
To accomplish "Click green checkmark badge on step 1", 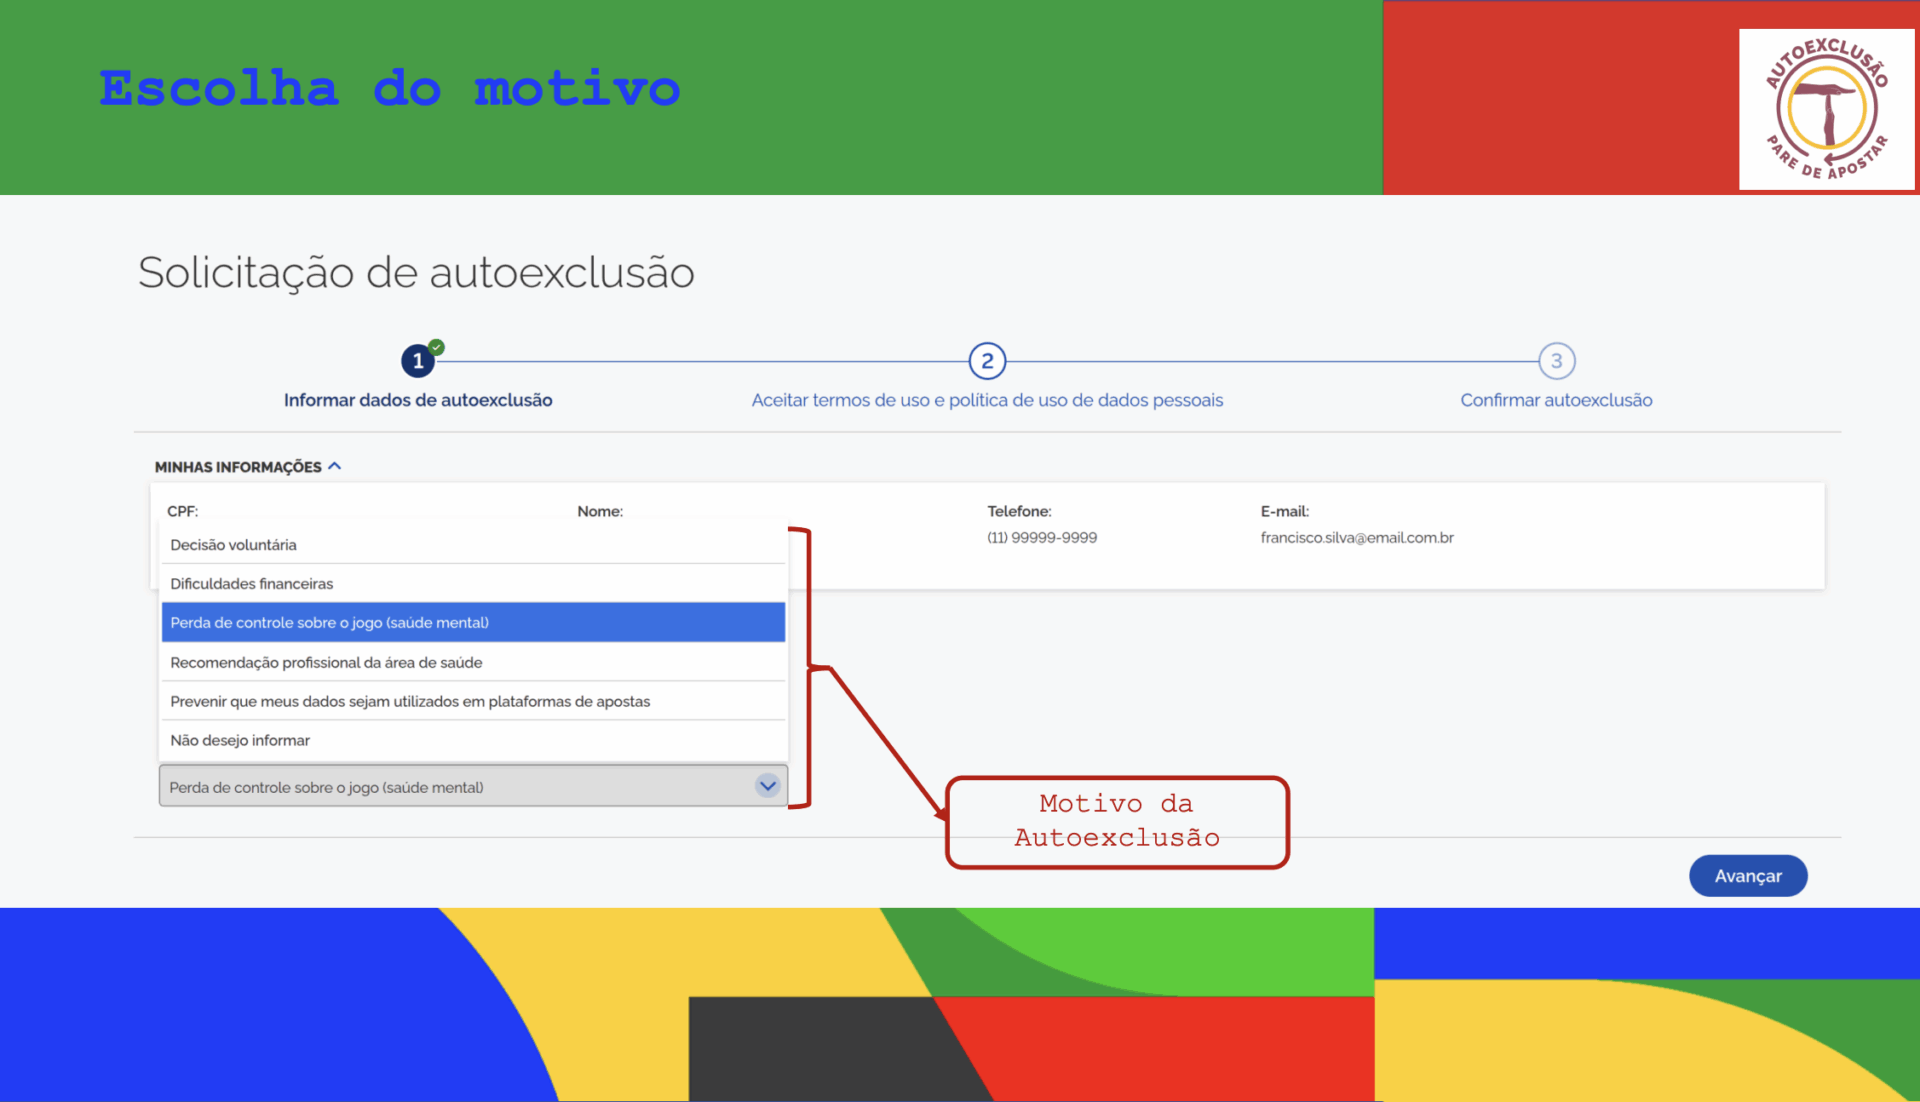I will tap(437, 347).
